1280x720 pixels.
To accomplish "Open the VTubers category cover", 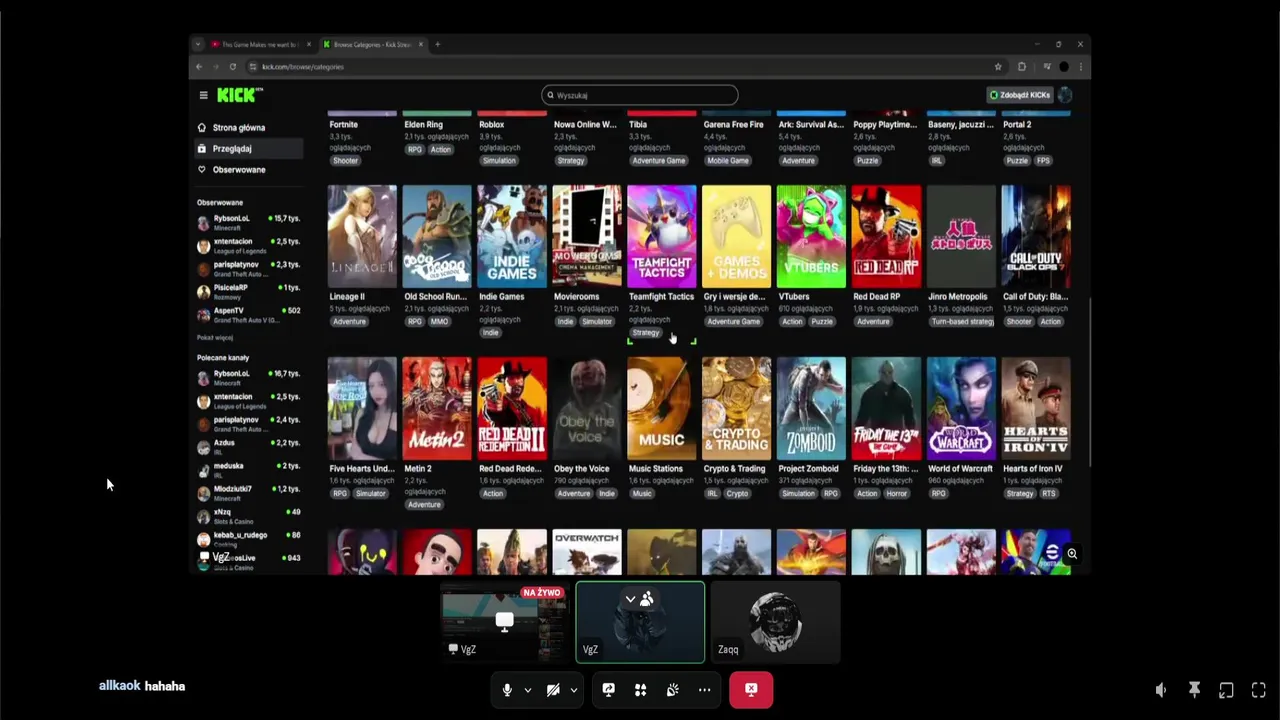I will coord(811,236).
